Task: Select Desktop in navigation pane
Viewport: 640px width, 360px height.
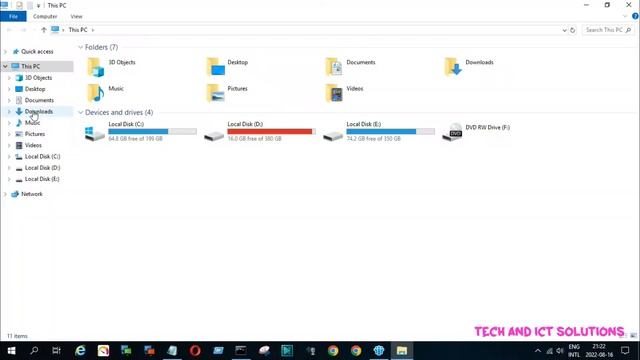Action: [35, 89]
